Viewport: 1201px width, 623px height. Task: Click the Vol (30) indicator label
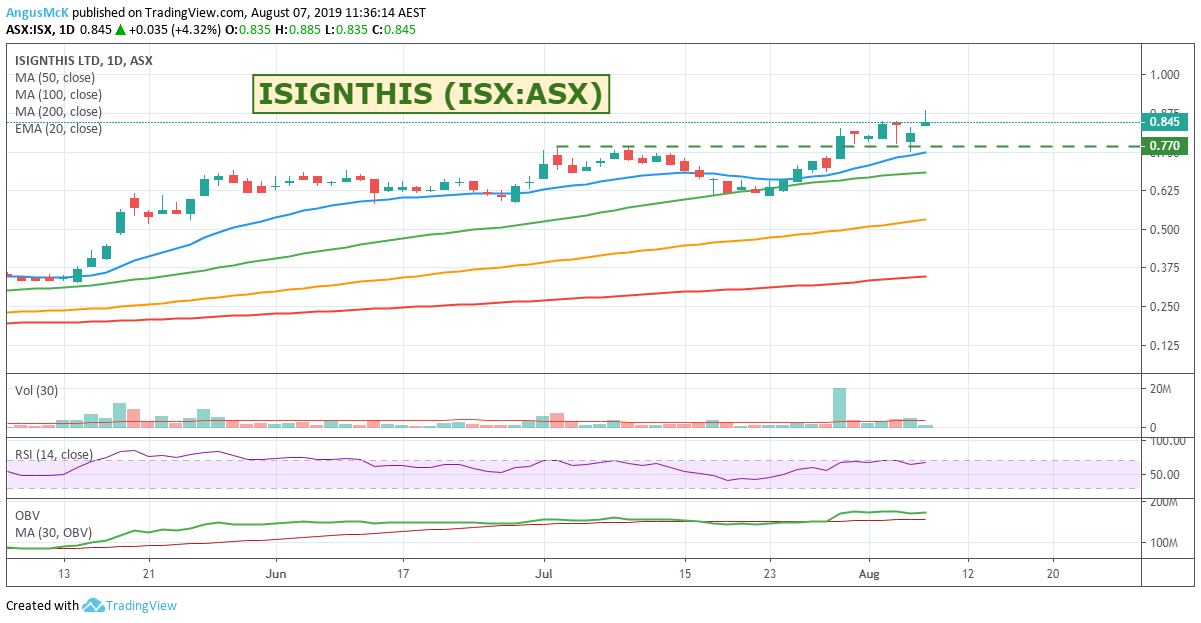click(x=36, y=390)
